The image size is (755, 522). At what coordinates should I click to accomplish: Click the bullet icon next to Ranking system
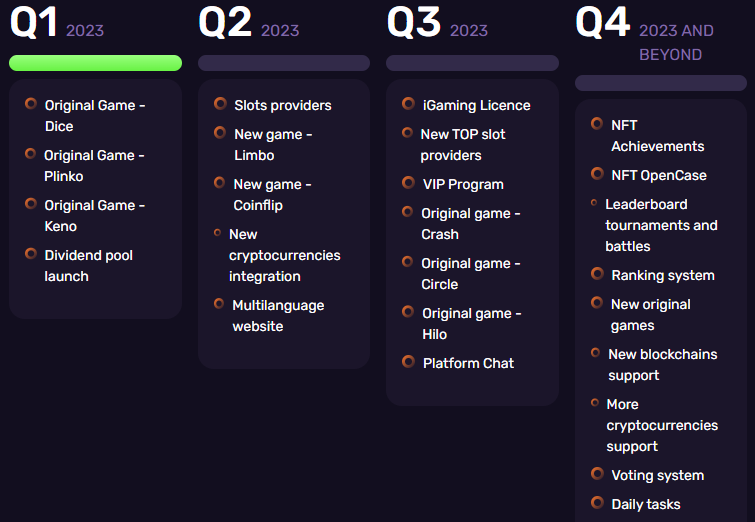point(597,274)
